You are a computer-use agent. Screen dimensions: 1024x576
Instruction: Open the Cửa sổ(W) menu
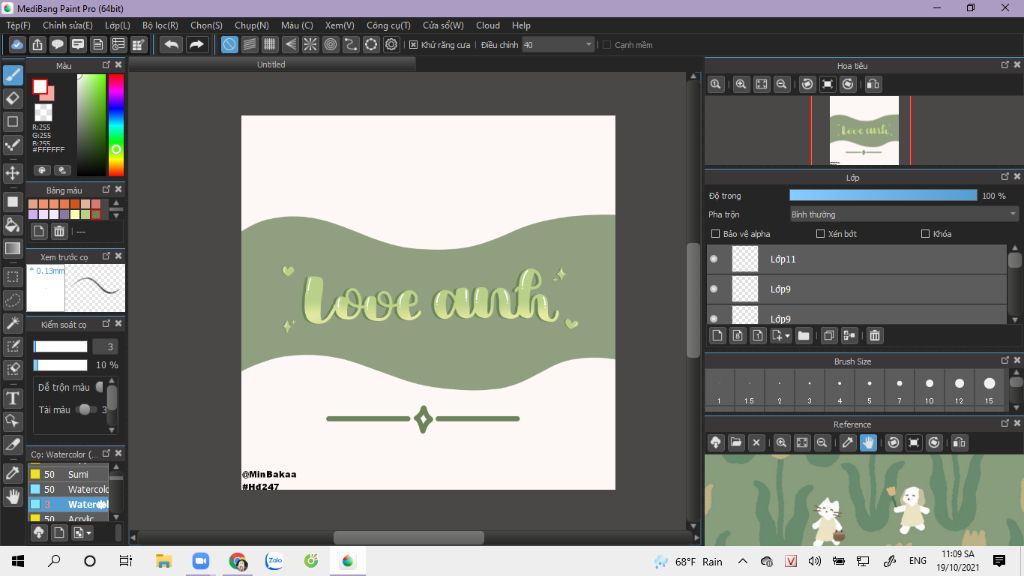(x=443, y=25)
